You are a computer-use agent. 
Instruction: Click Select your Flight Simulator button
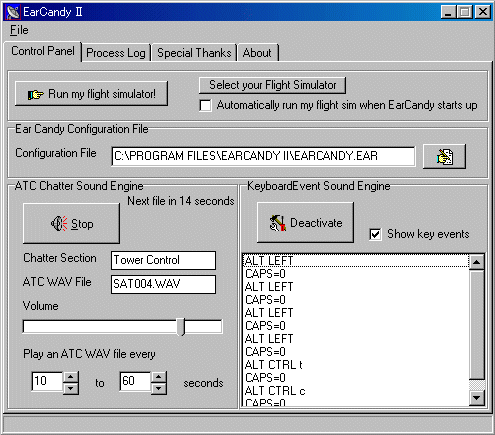(x=272, y=85)
